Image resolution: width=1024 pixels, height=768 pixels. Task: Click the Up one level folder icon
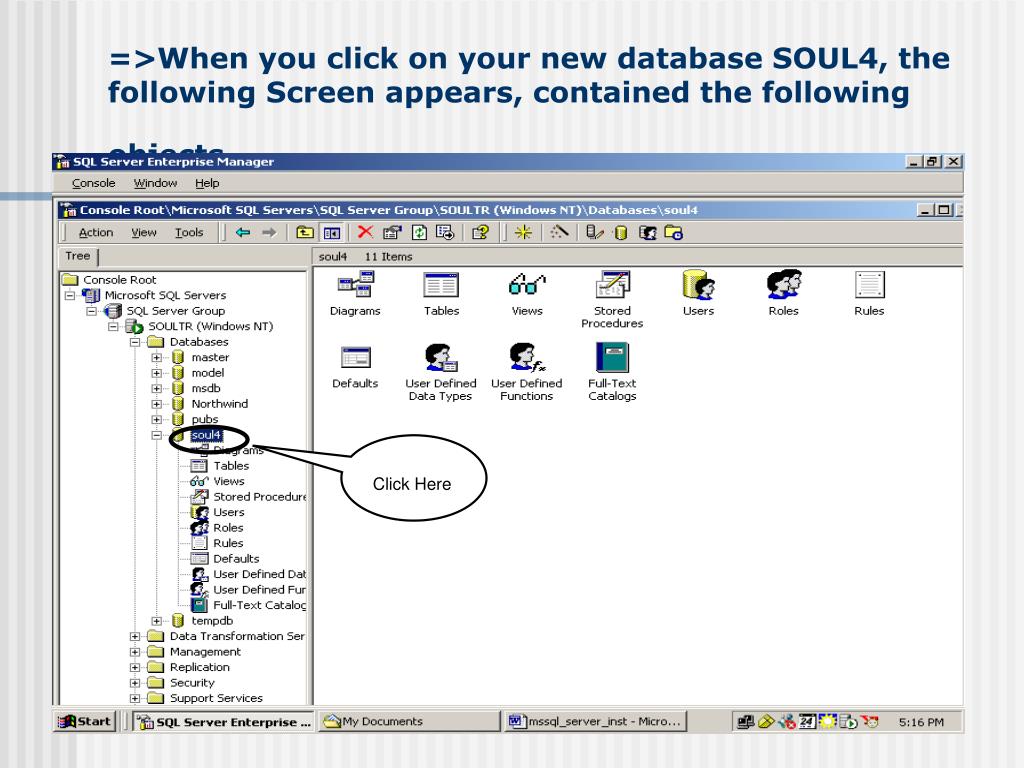point(305,232)
